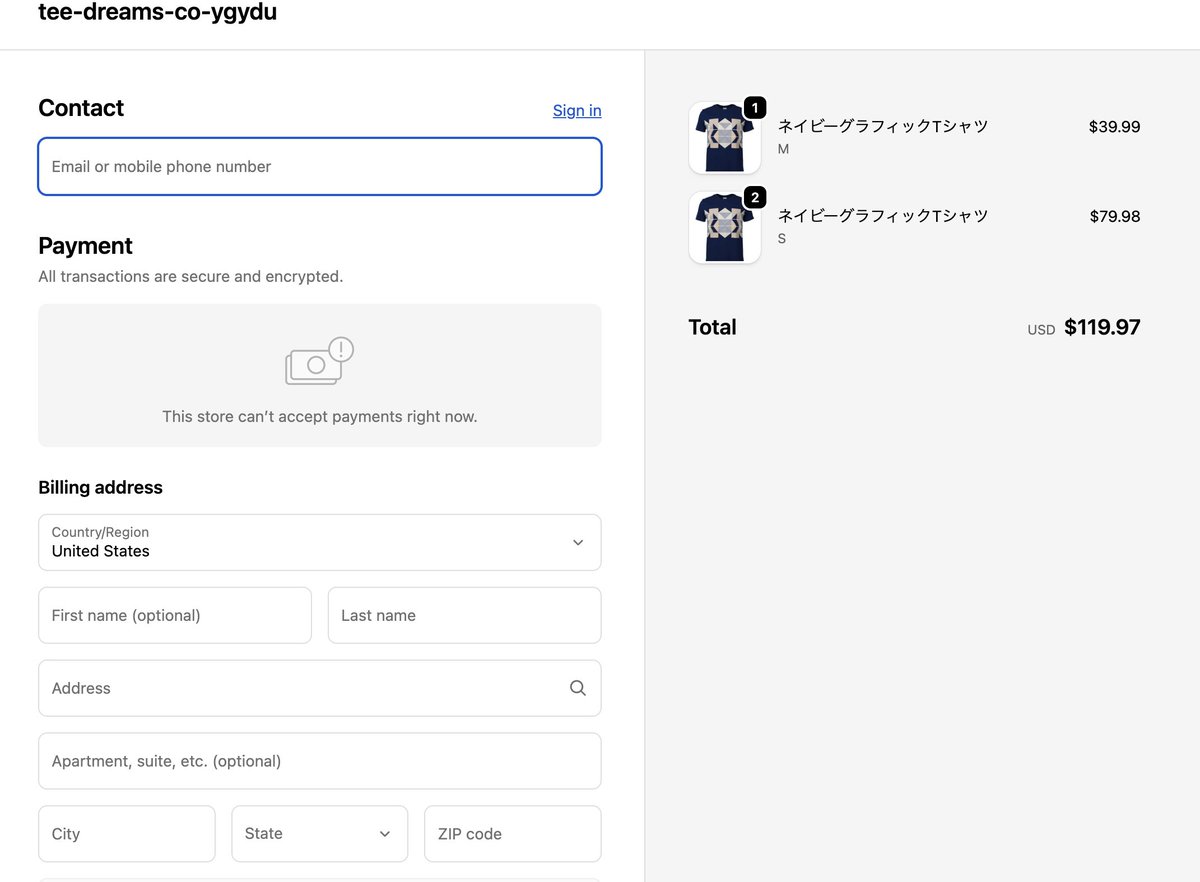The width and height of the screenshot is (1200, 882).
Task: Click the quantity badge showing 2
Action: (x=754, y=198)
